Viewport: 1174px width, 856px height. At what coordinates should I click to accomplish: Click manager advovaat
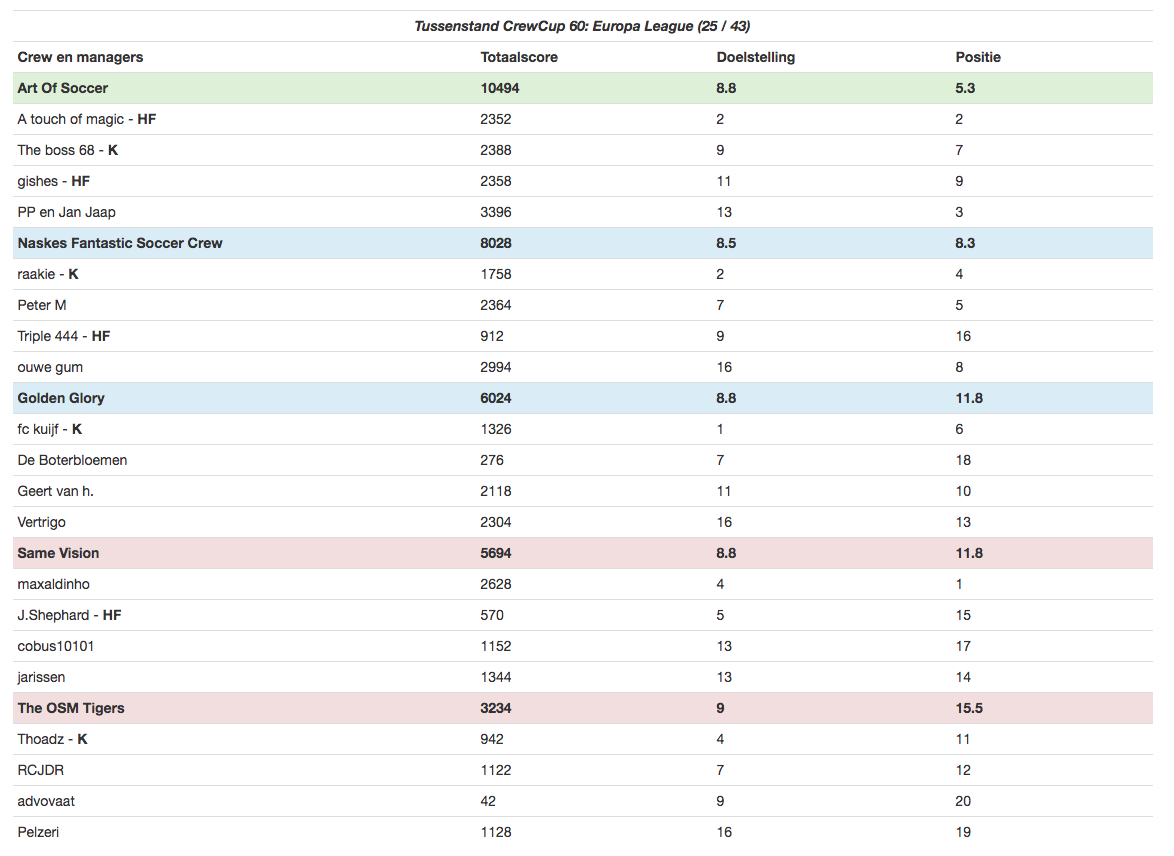(x=46, y=801)
